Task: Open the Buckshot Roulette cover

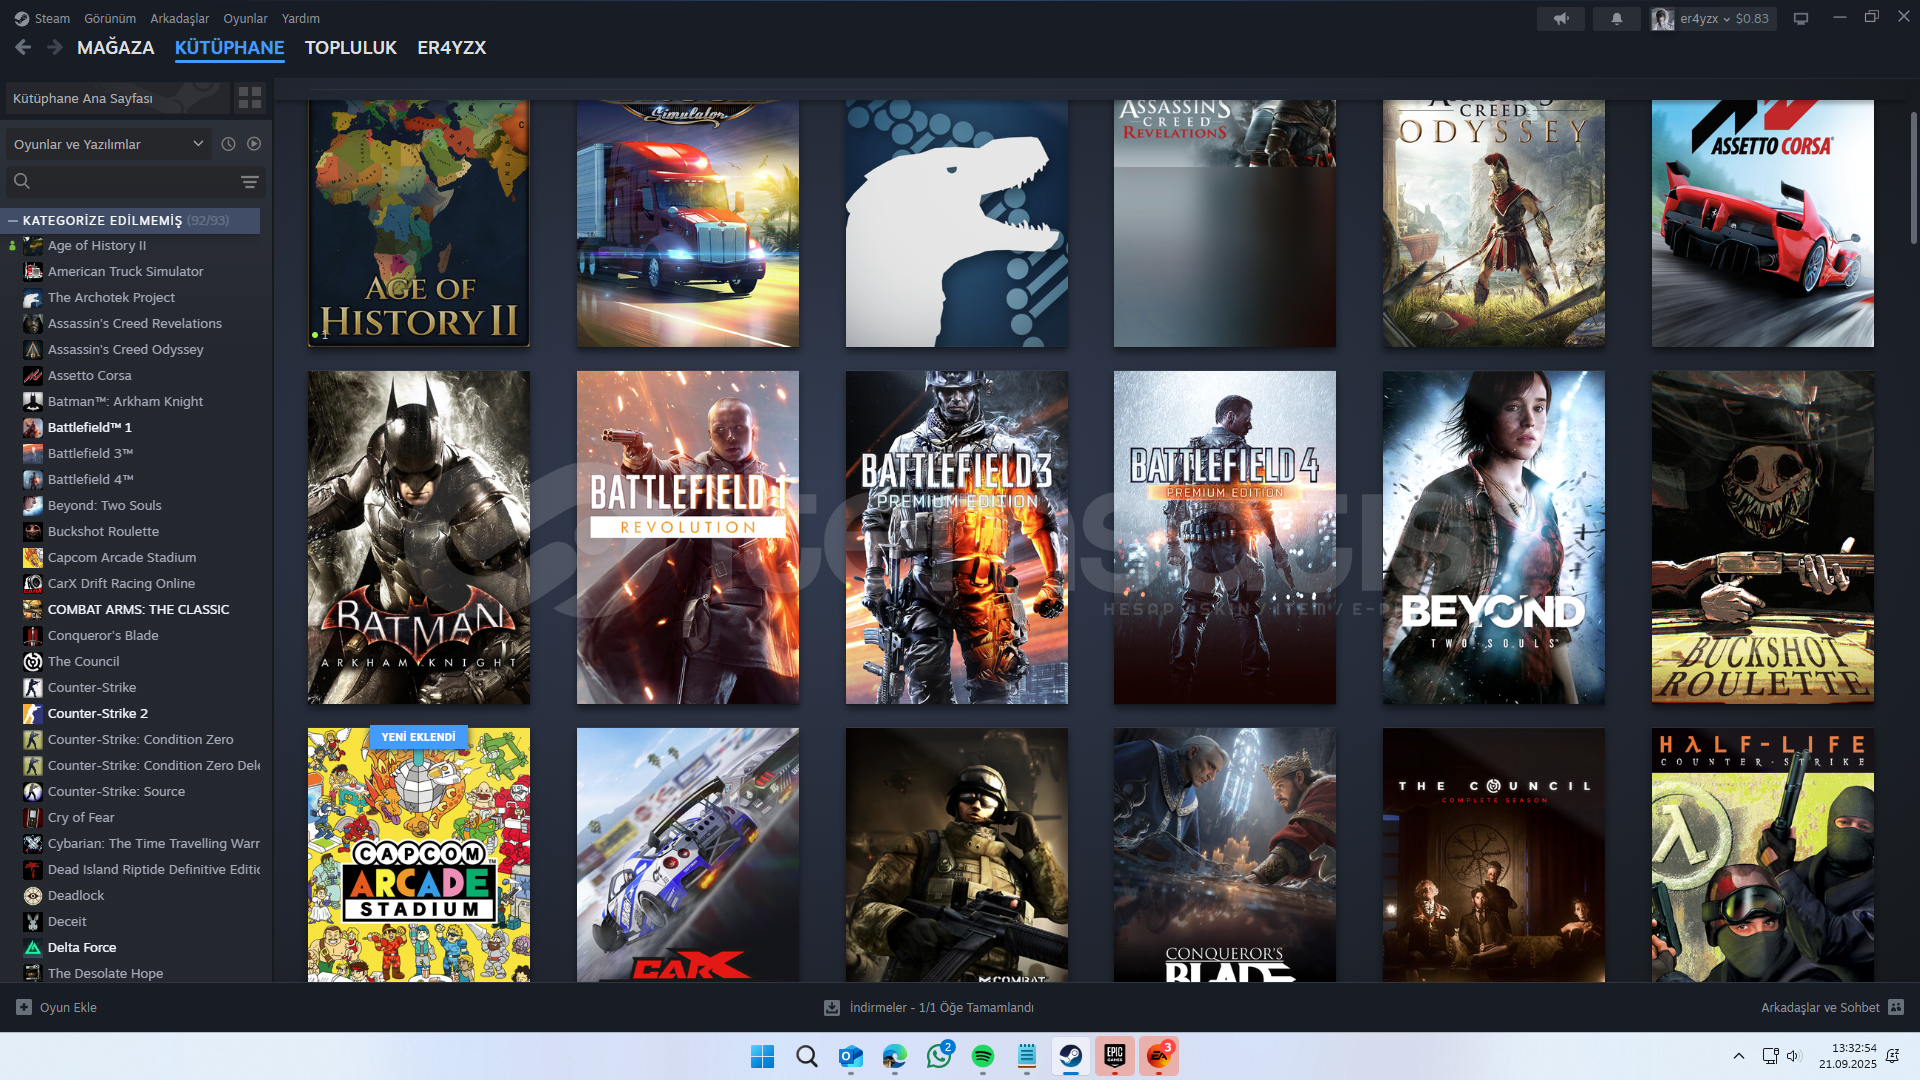Action: [x=1763, y=538]
